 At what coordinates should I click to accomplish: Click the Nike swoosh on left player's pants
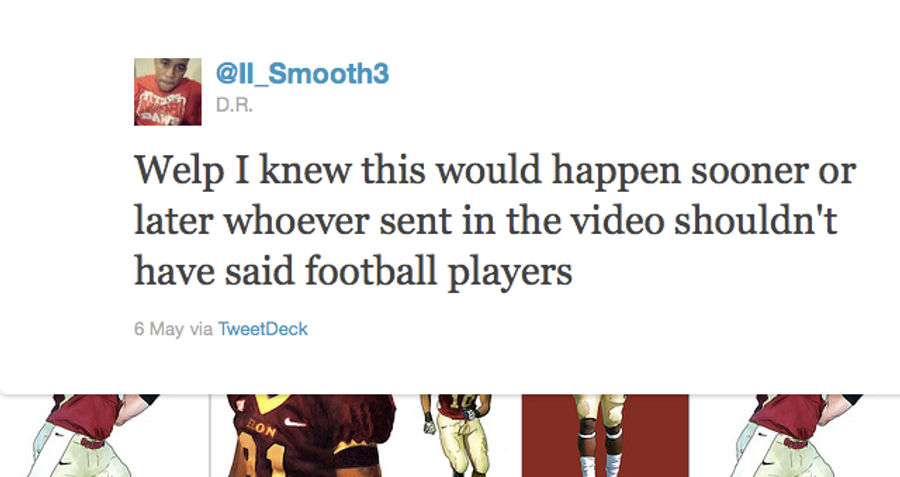click(x=64, y=462)
